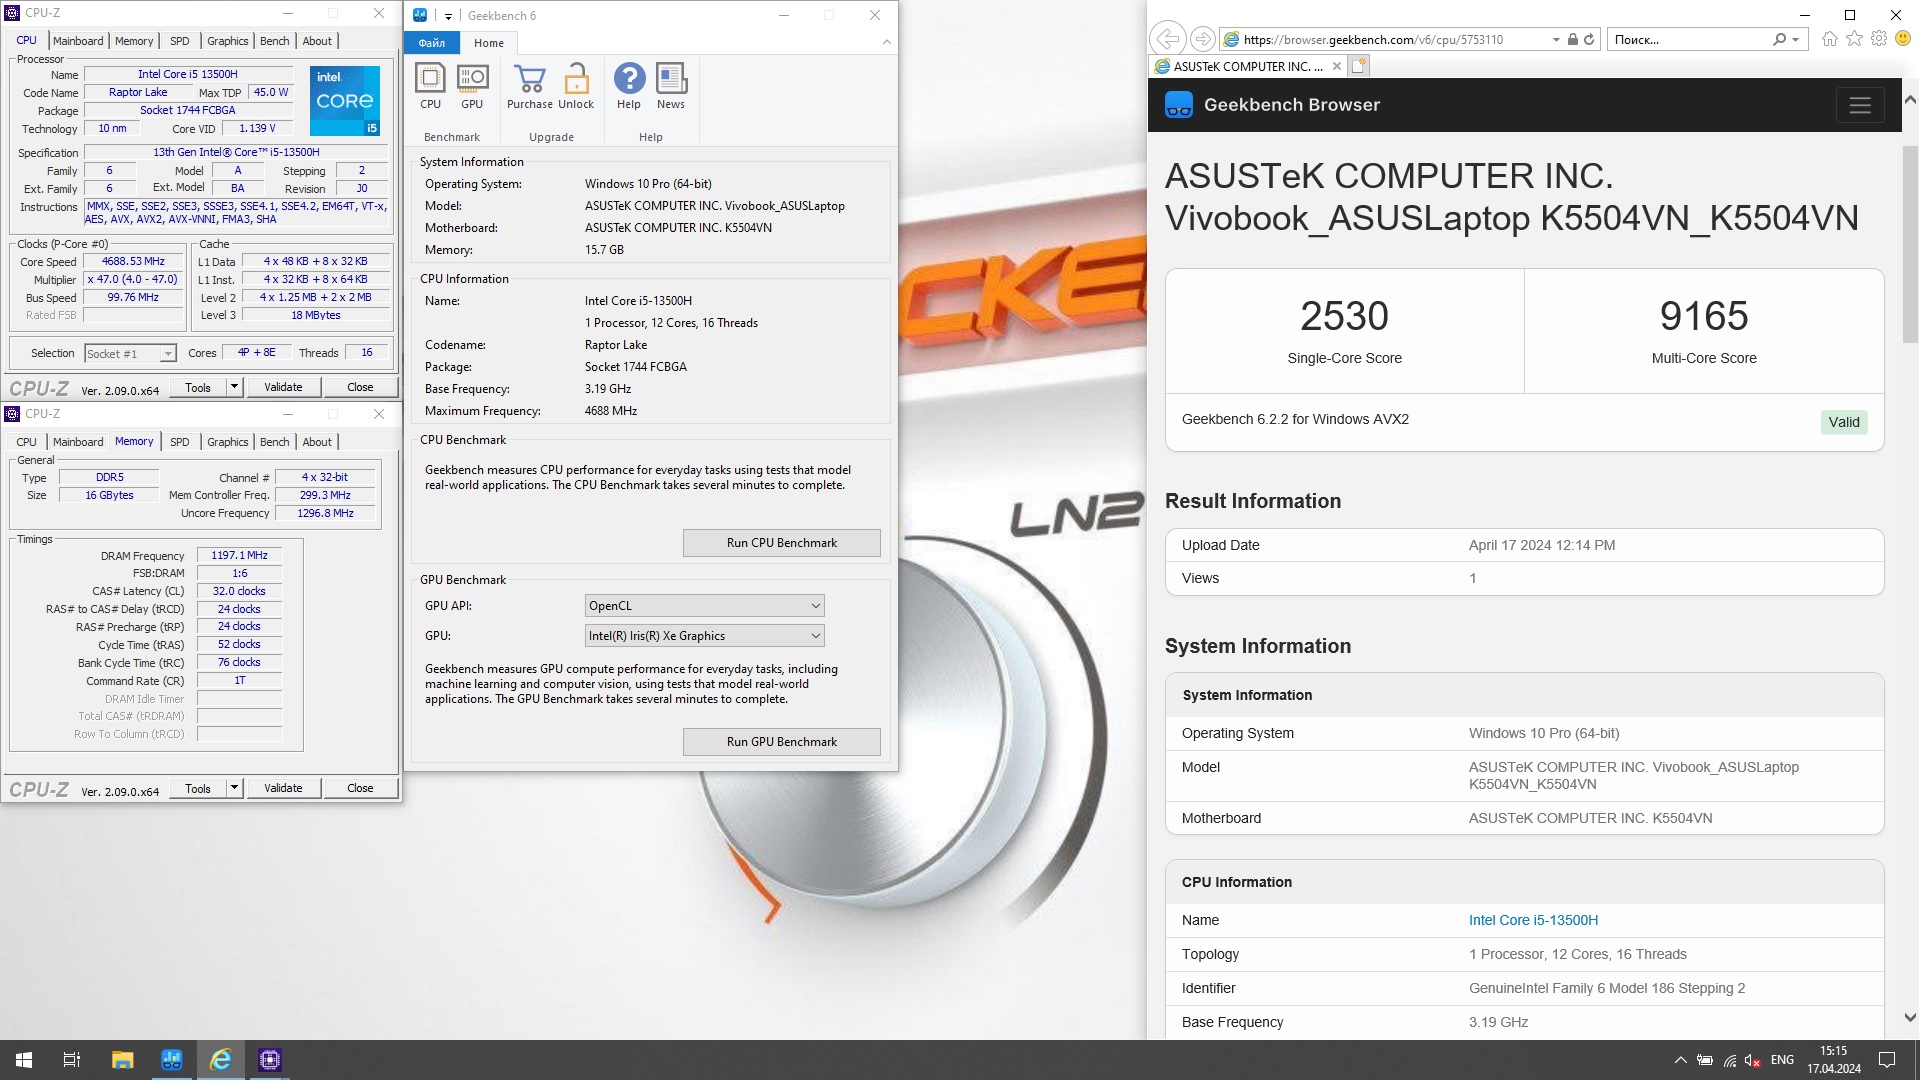Click Tools button in top CPU-Z window
1920x1080 pixels.
198,387
